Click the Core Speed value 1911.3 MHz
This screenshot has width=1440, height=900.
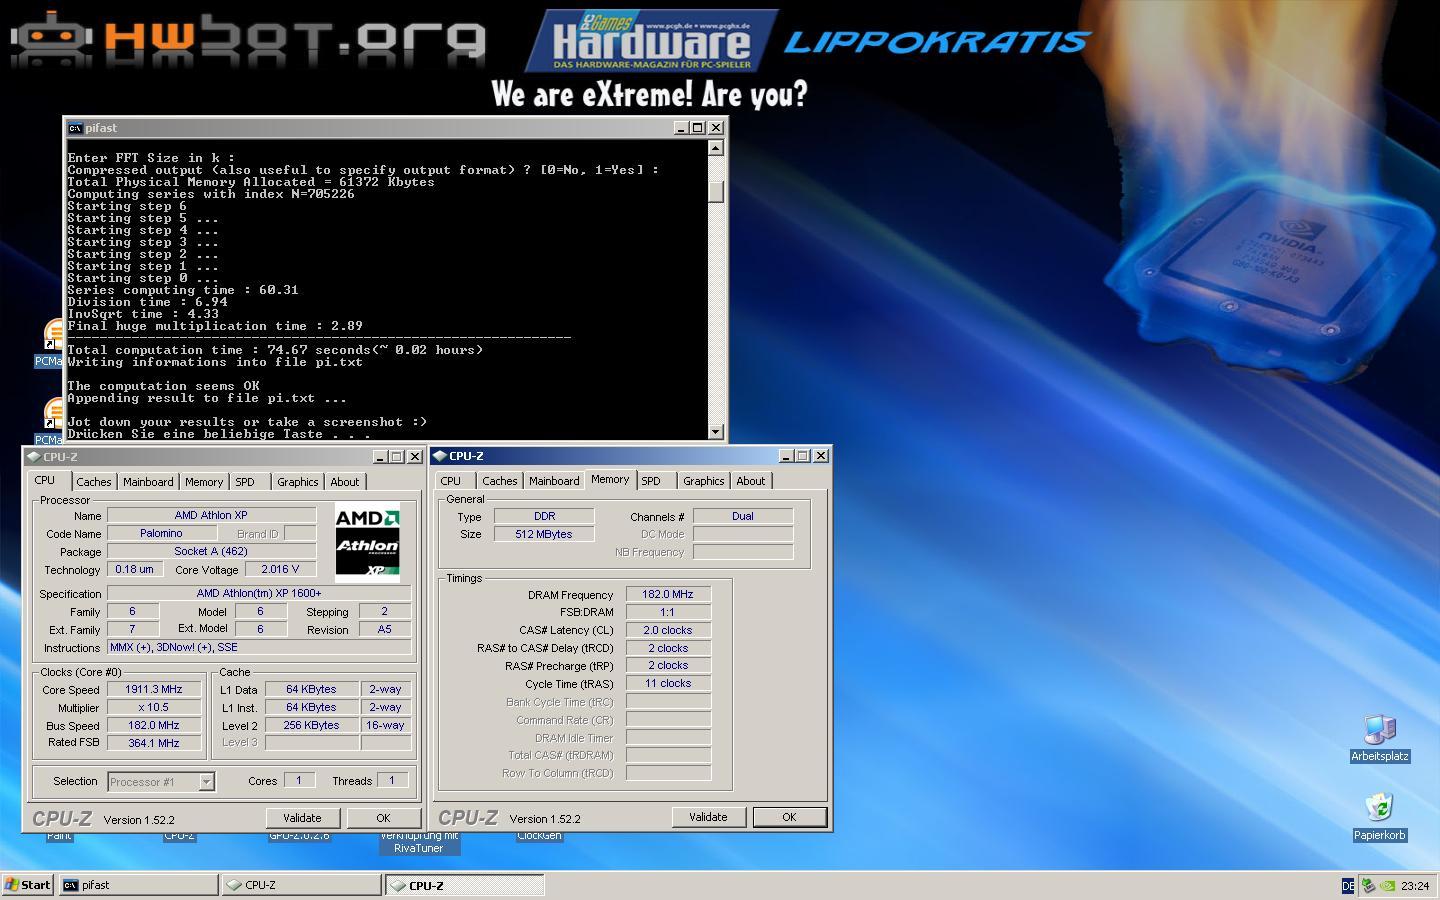154,690
